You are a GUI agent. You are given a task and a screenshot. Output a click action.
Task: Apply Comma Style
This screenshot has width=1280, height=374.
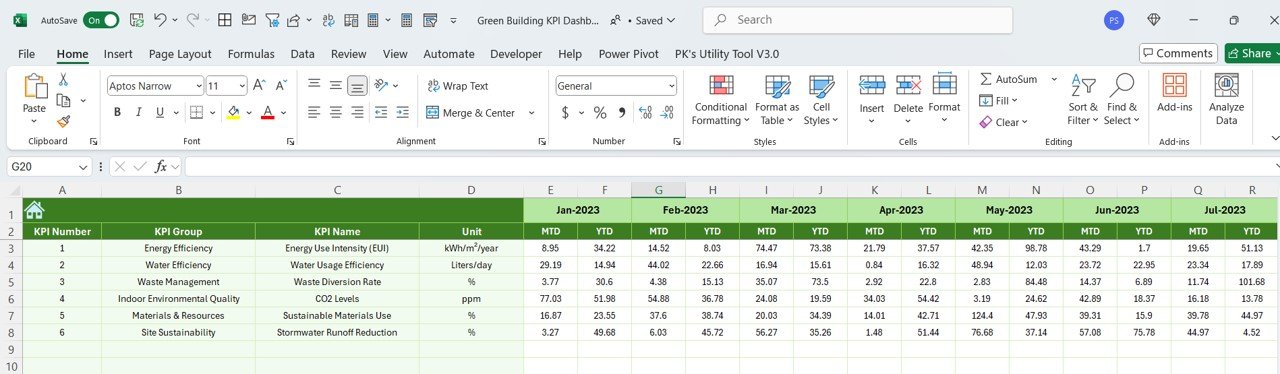[622, 113]
